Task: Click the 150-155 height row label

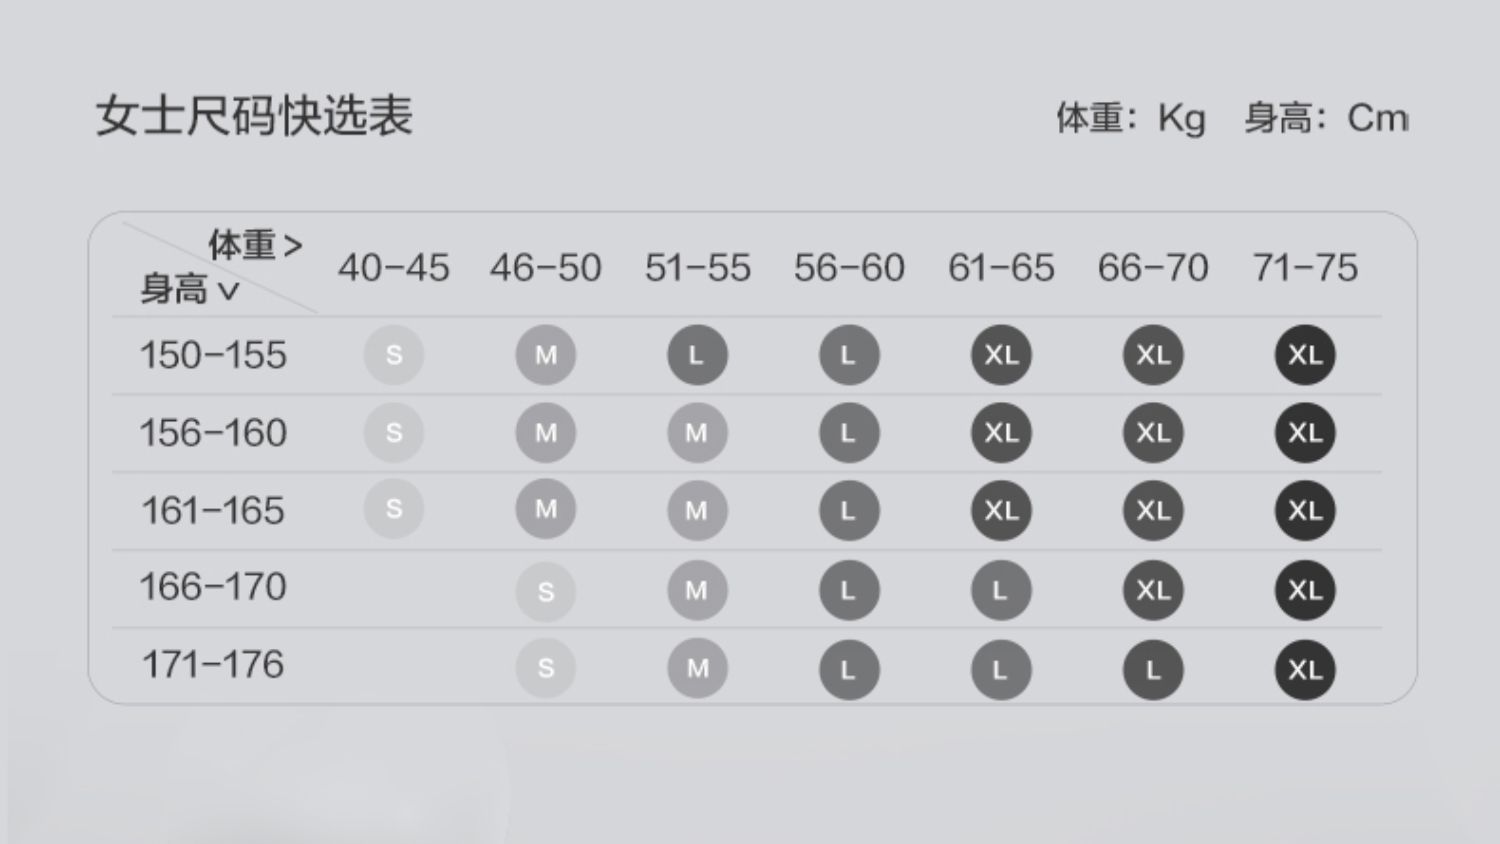Action: coord(213,355)
